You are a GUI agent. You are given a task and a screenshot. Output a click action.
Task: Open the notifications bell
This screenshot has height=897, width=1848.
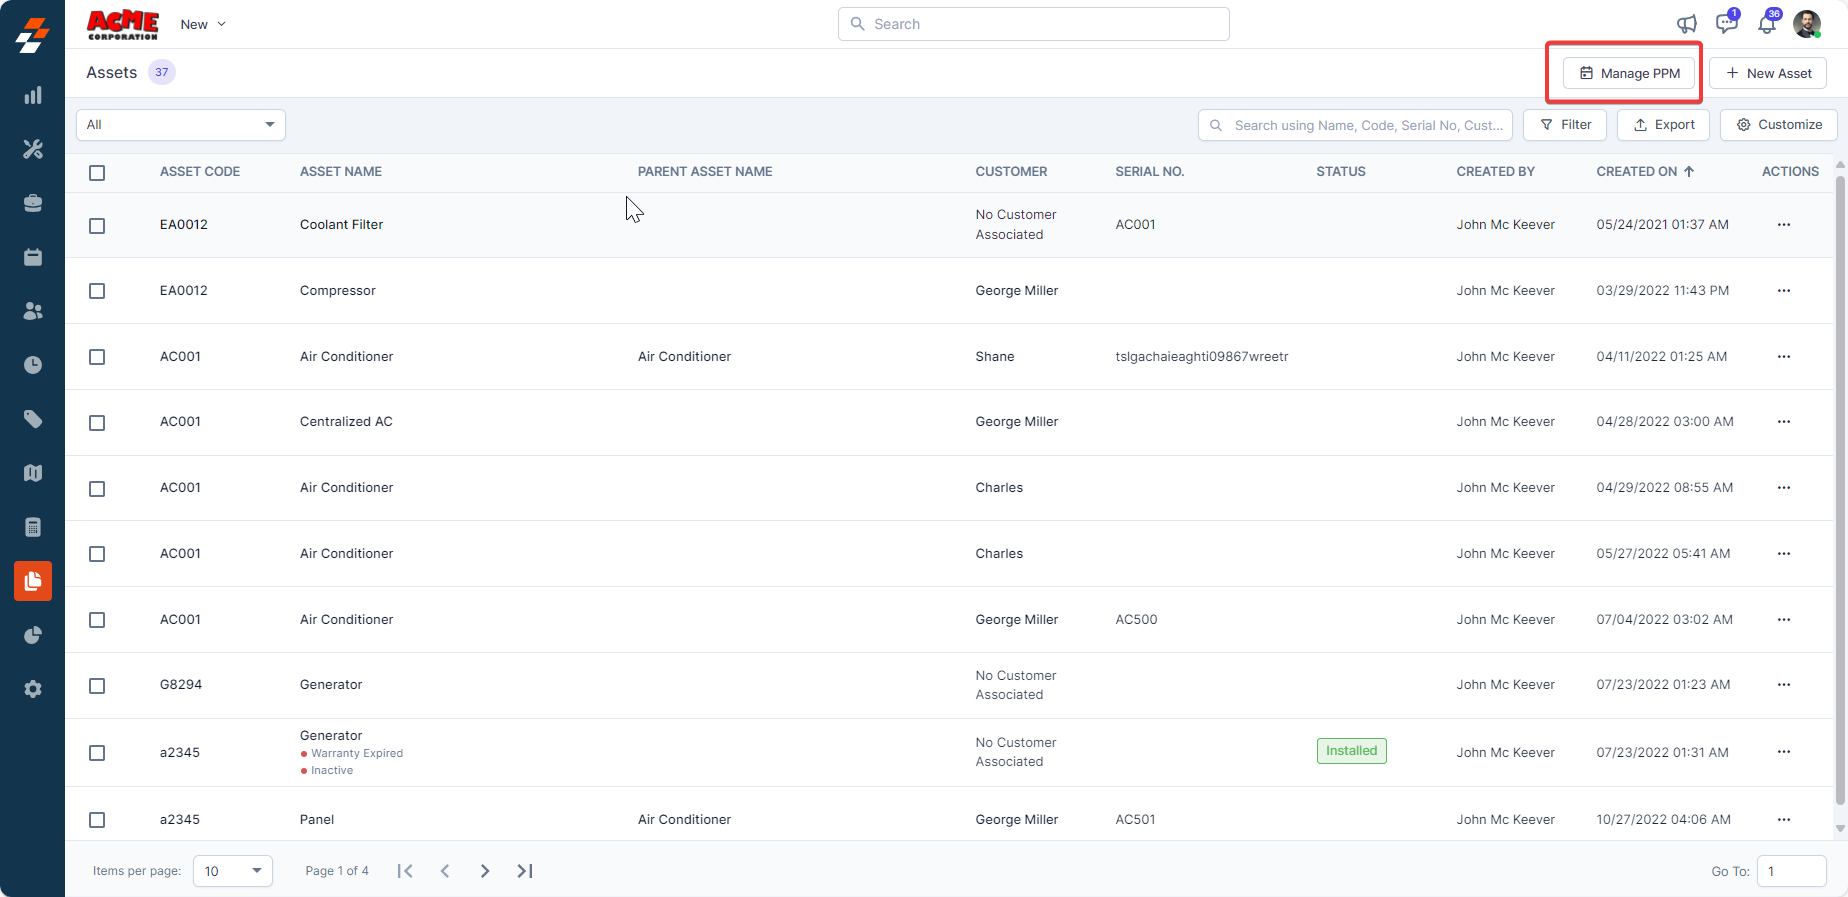click(x=1767, y=24)
